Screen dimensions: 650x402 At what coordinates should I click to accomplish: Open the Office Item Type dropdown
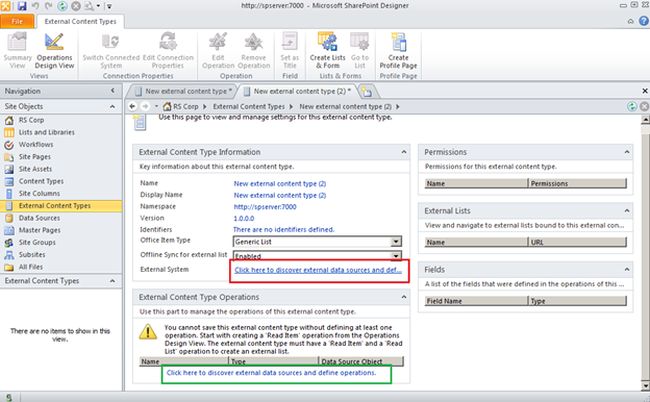396,241
